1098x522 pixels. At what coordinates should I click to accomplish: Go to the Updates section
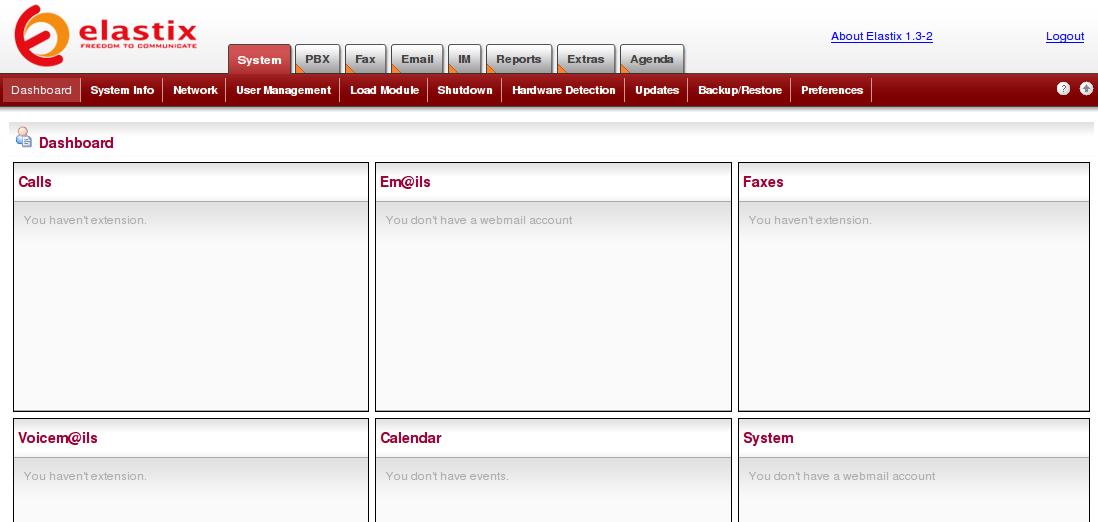pos(657,90)
